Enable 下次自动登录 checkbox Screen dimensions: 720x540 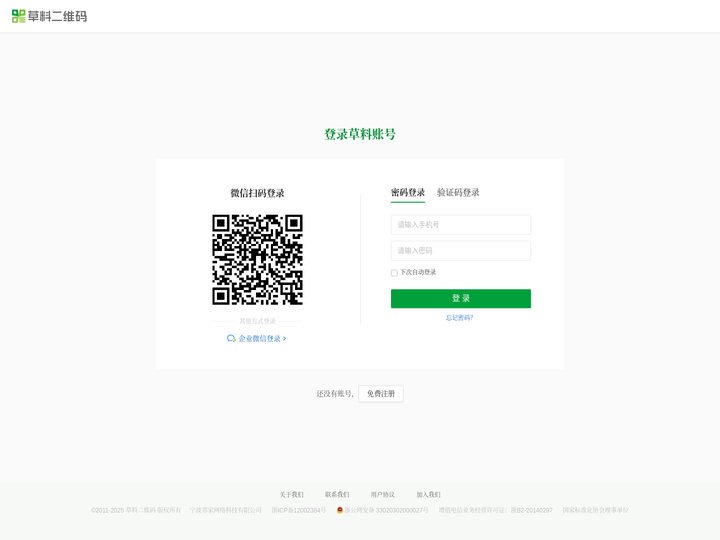[394, 273]
